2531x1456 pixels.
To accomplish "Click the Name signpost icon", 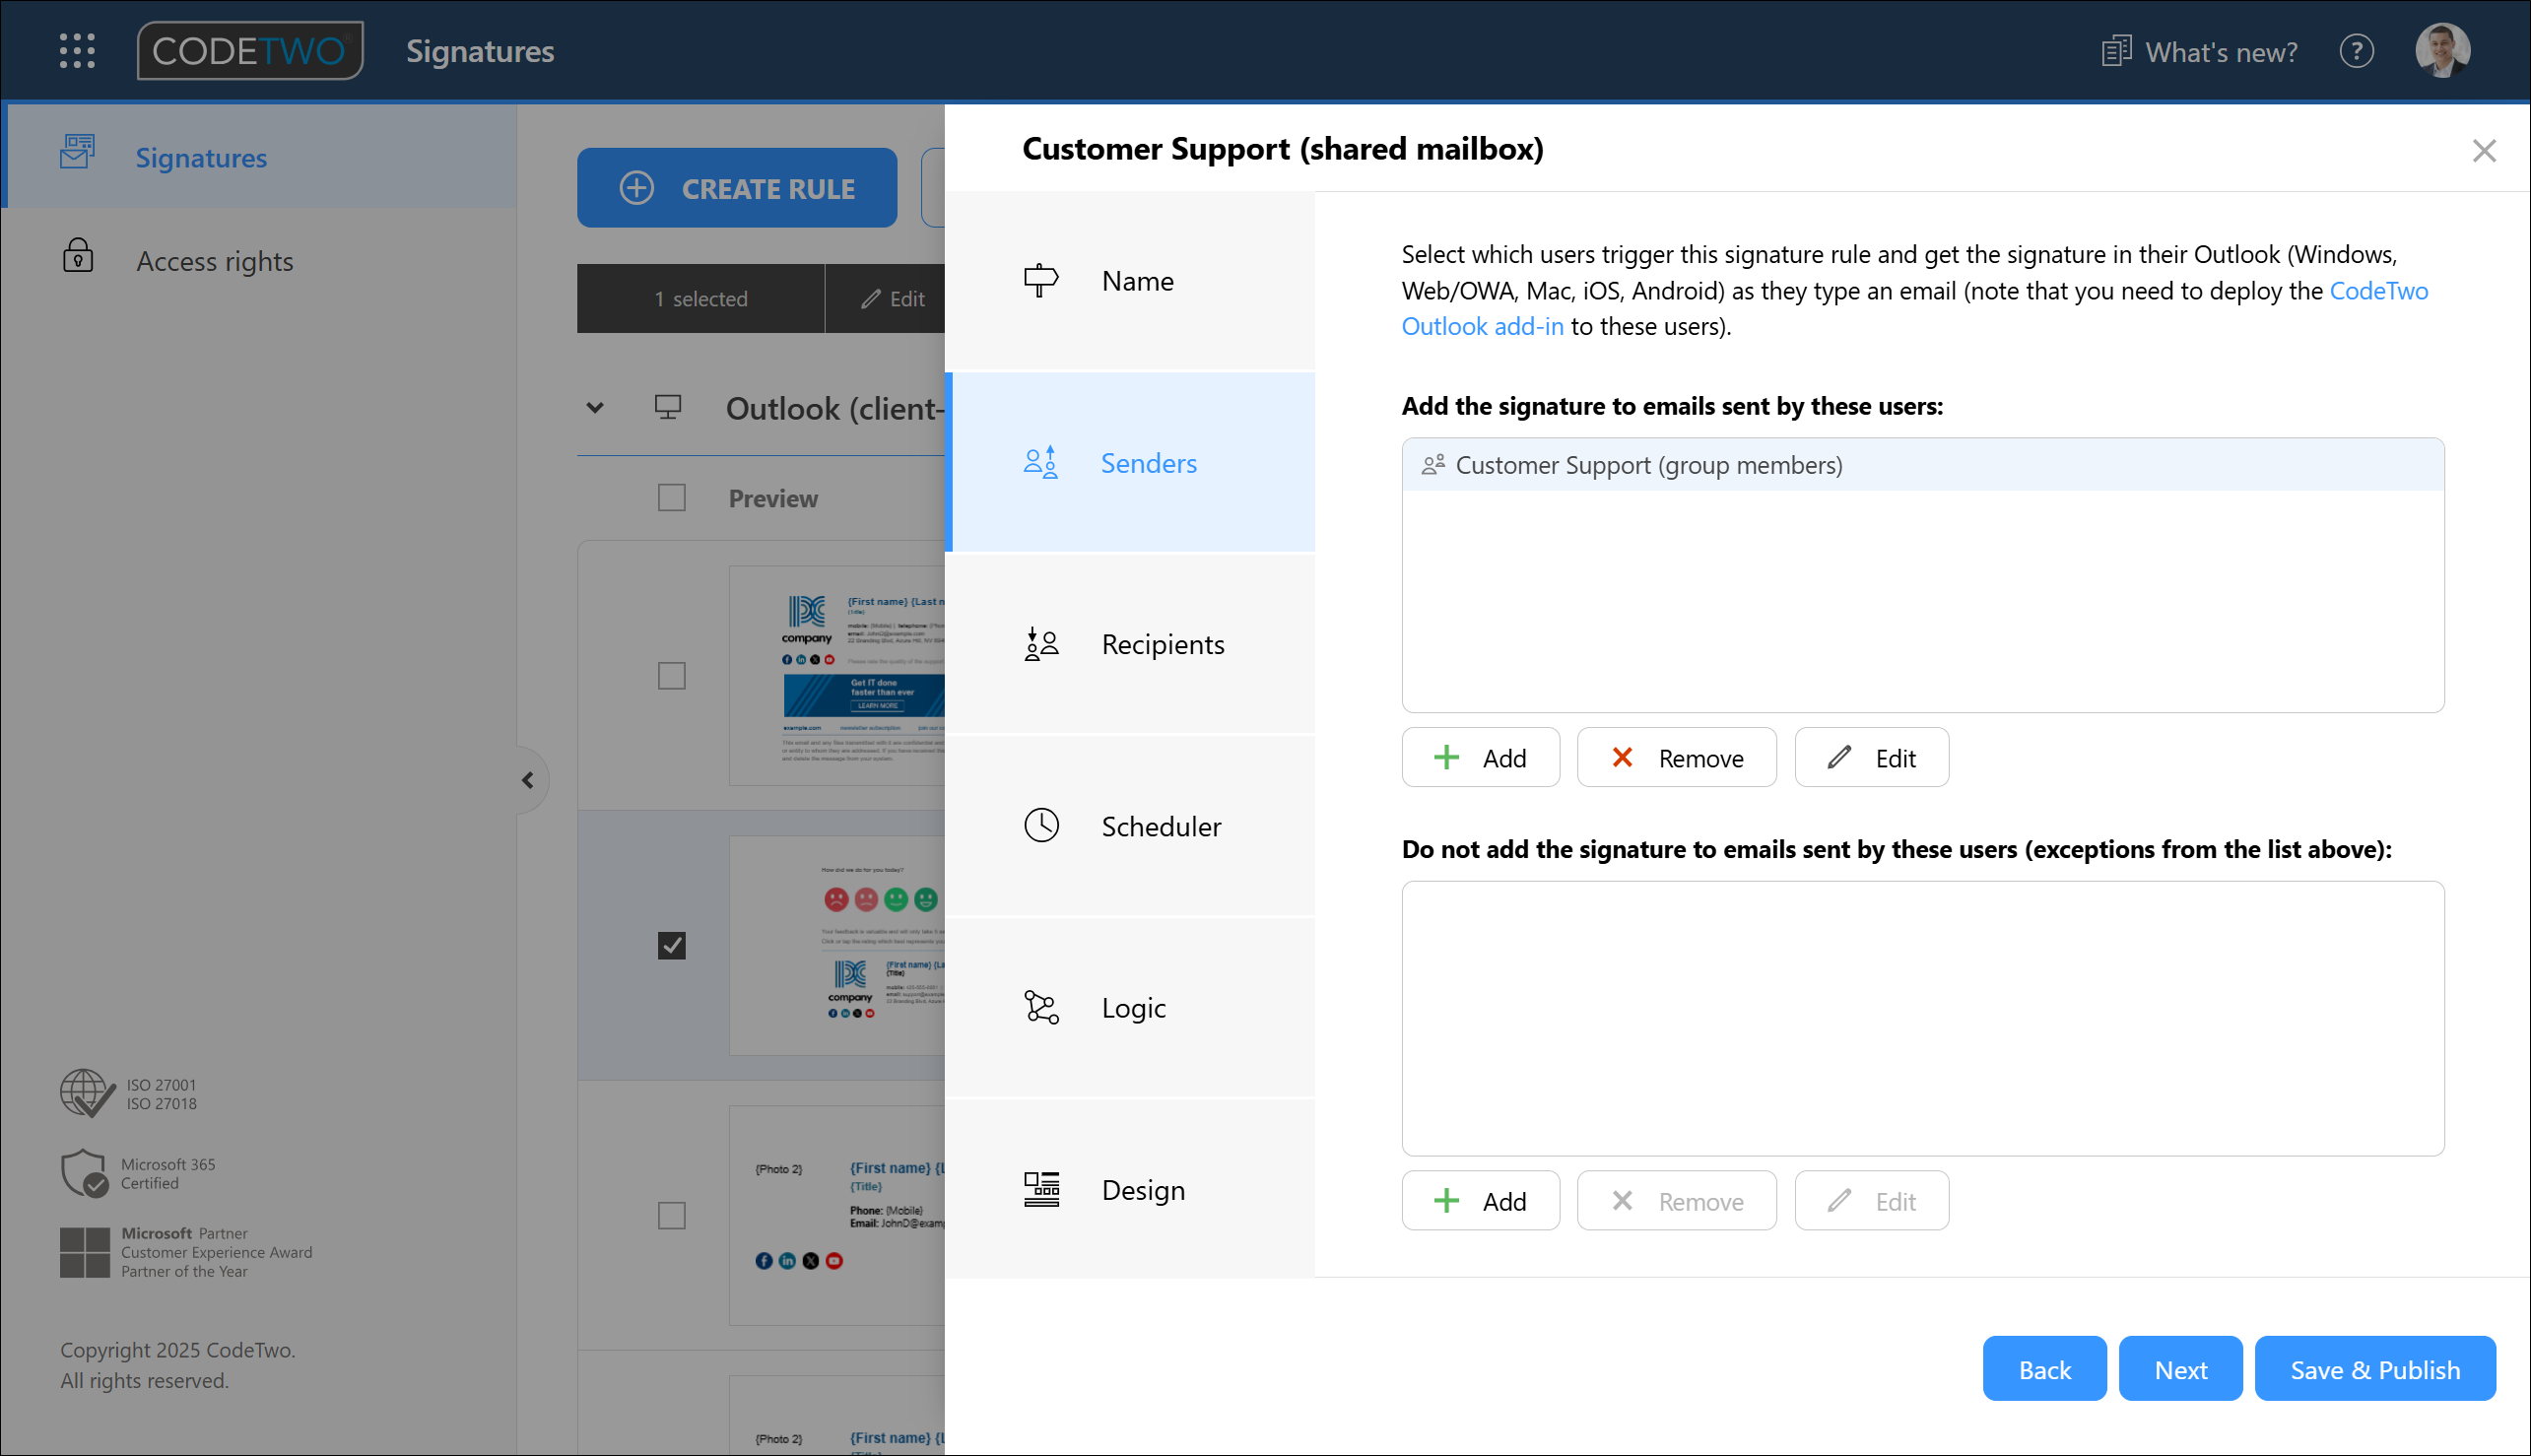I will tap(1040, 281).
